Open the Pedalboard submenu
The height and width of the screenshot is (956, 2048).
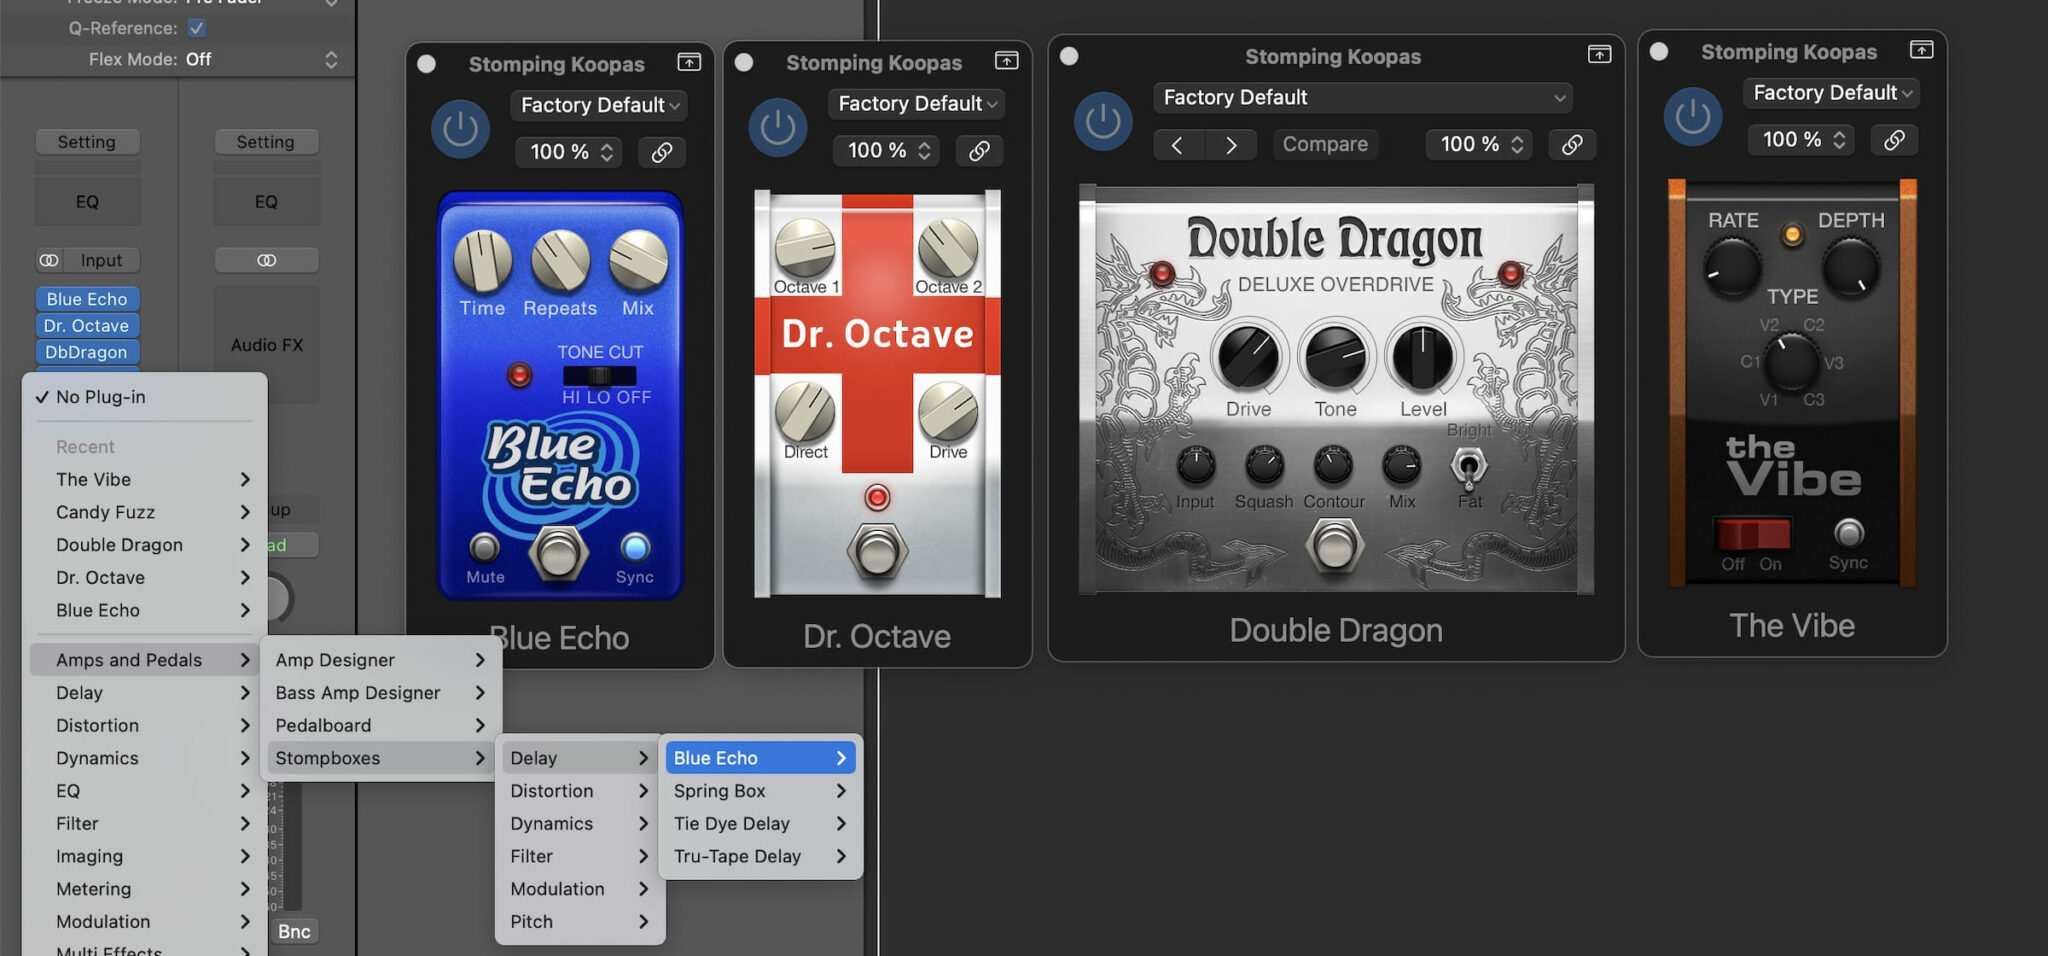381,725
